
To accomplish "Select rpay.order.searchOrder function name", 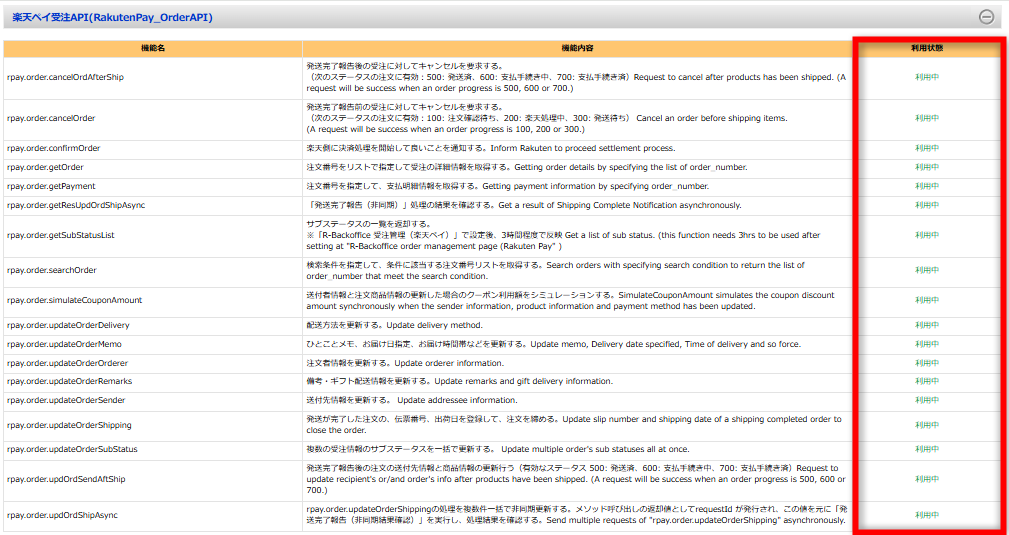I will pos(51,270).
